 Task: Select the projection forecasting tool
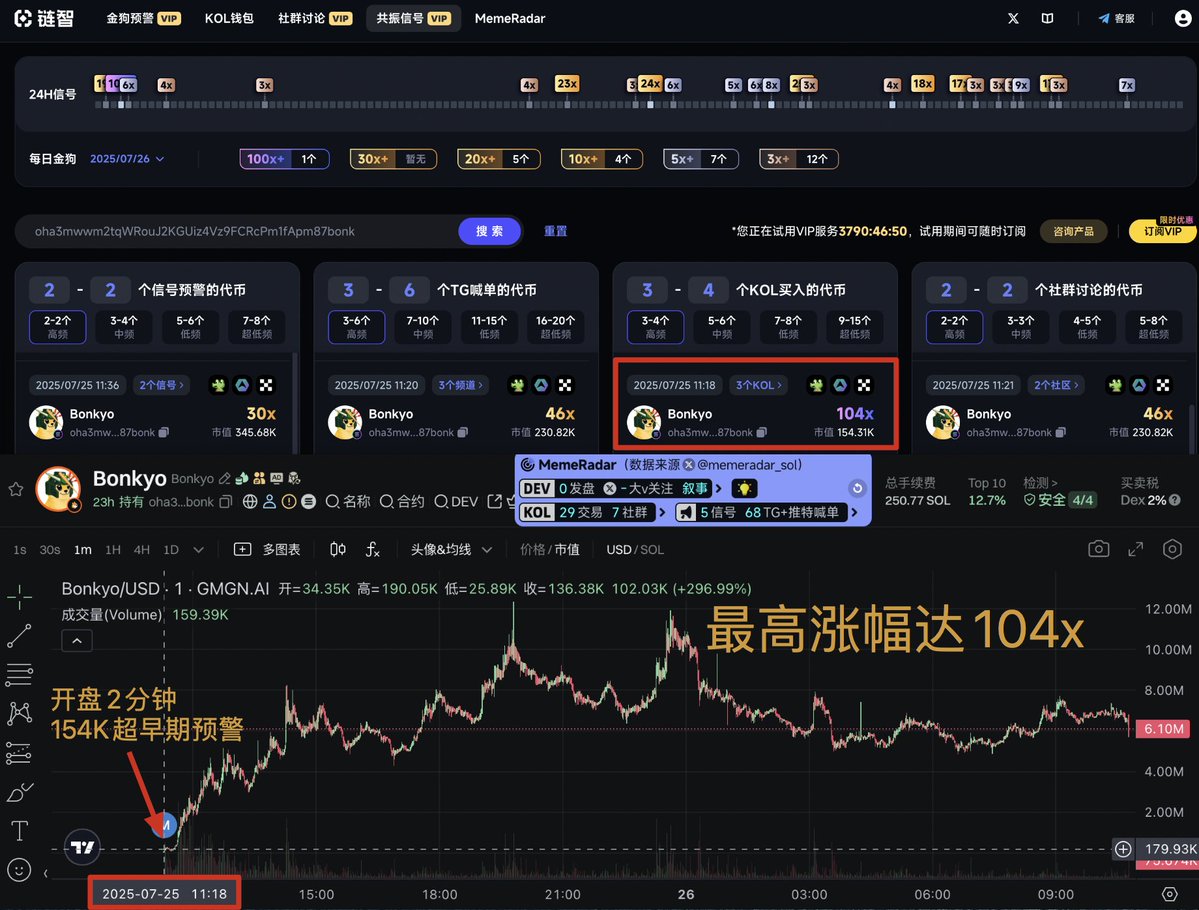19,753
